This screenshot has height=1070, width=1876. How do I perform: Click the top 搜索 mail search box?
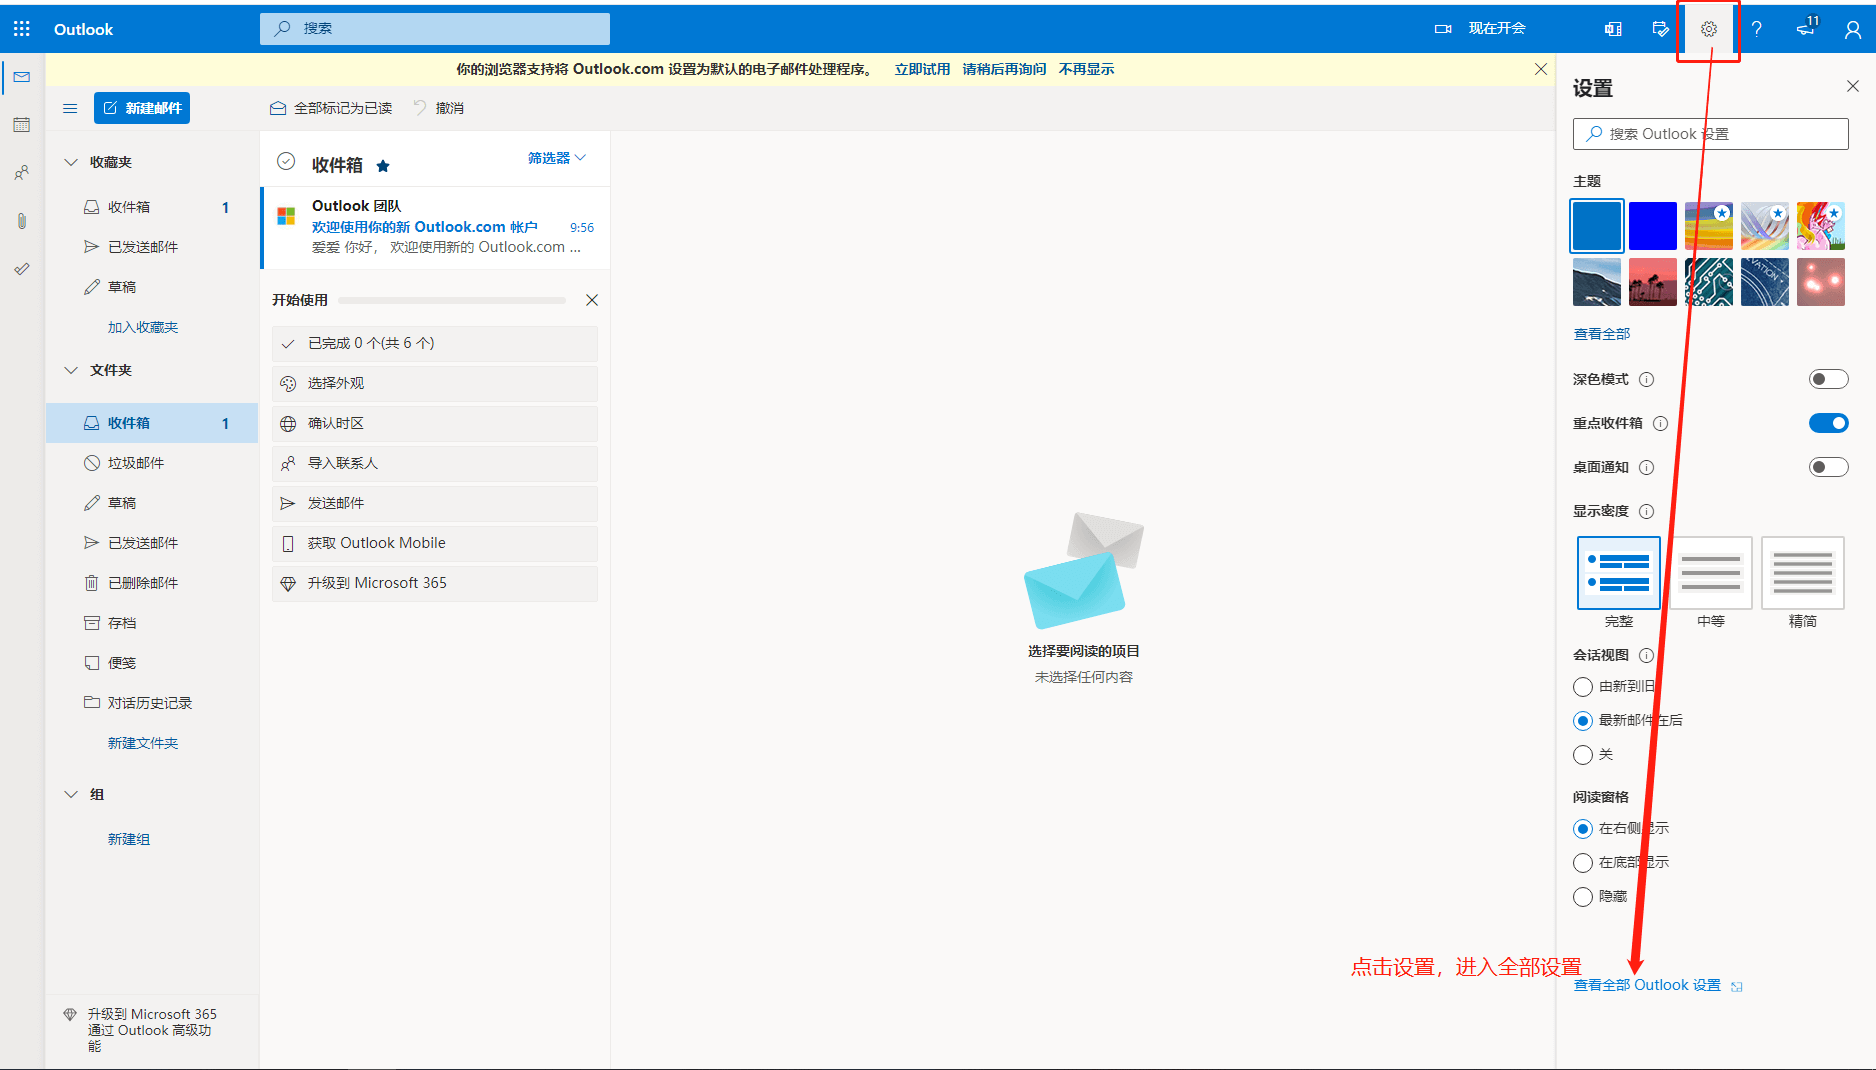pyautogui.click(x=435, y=29)
